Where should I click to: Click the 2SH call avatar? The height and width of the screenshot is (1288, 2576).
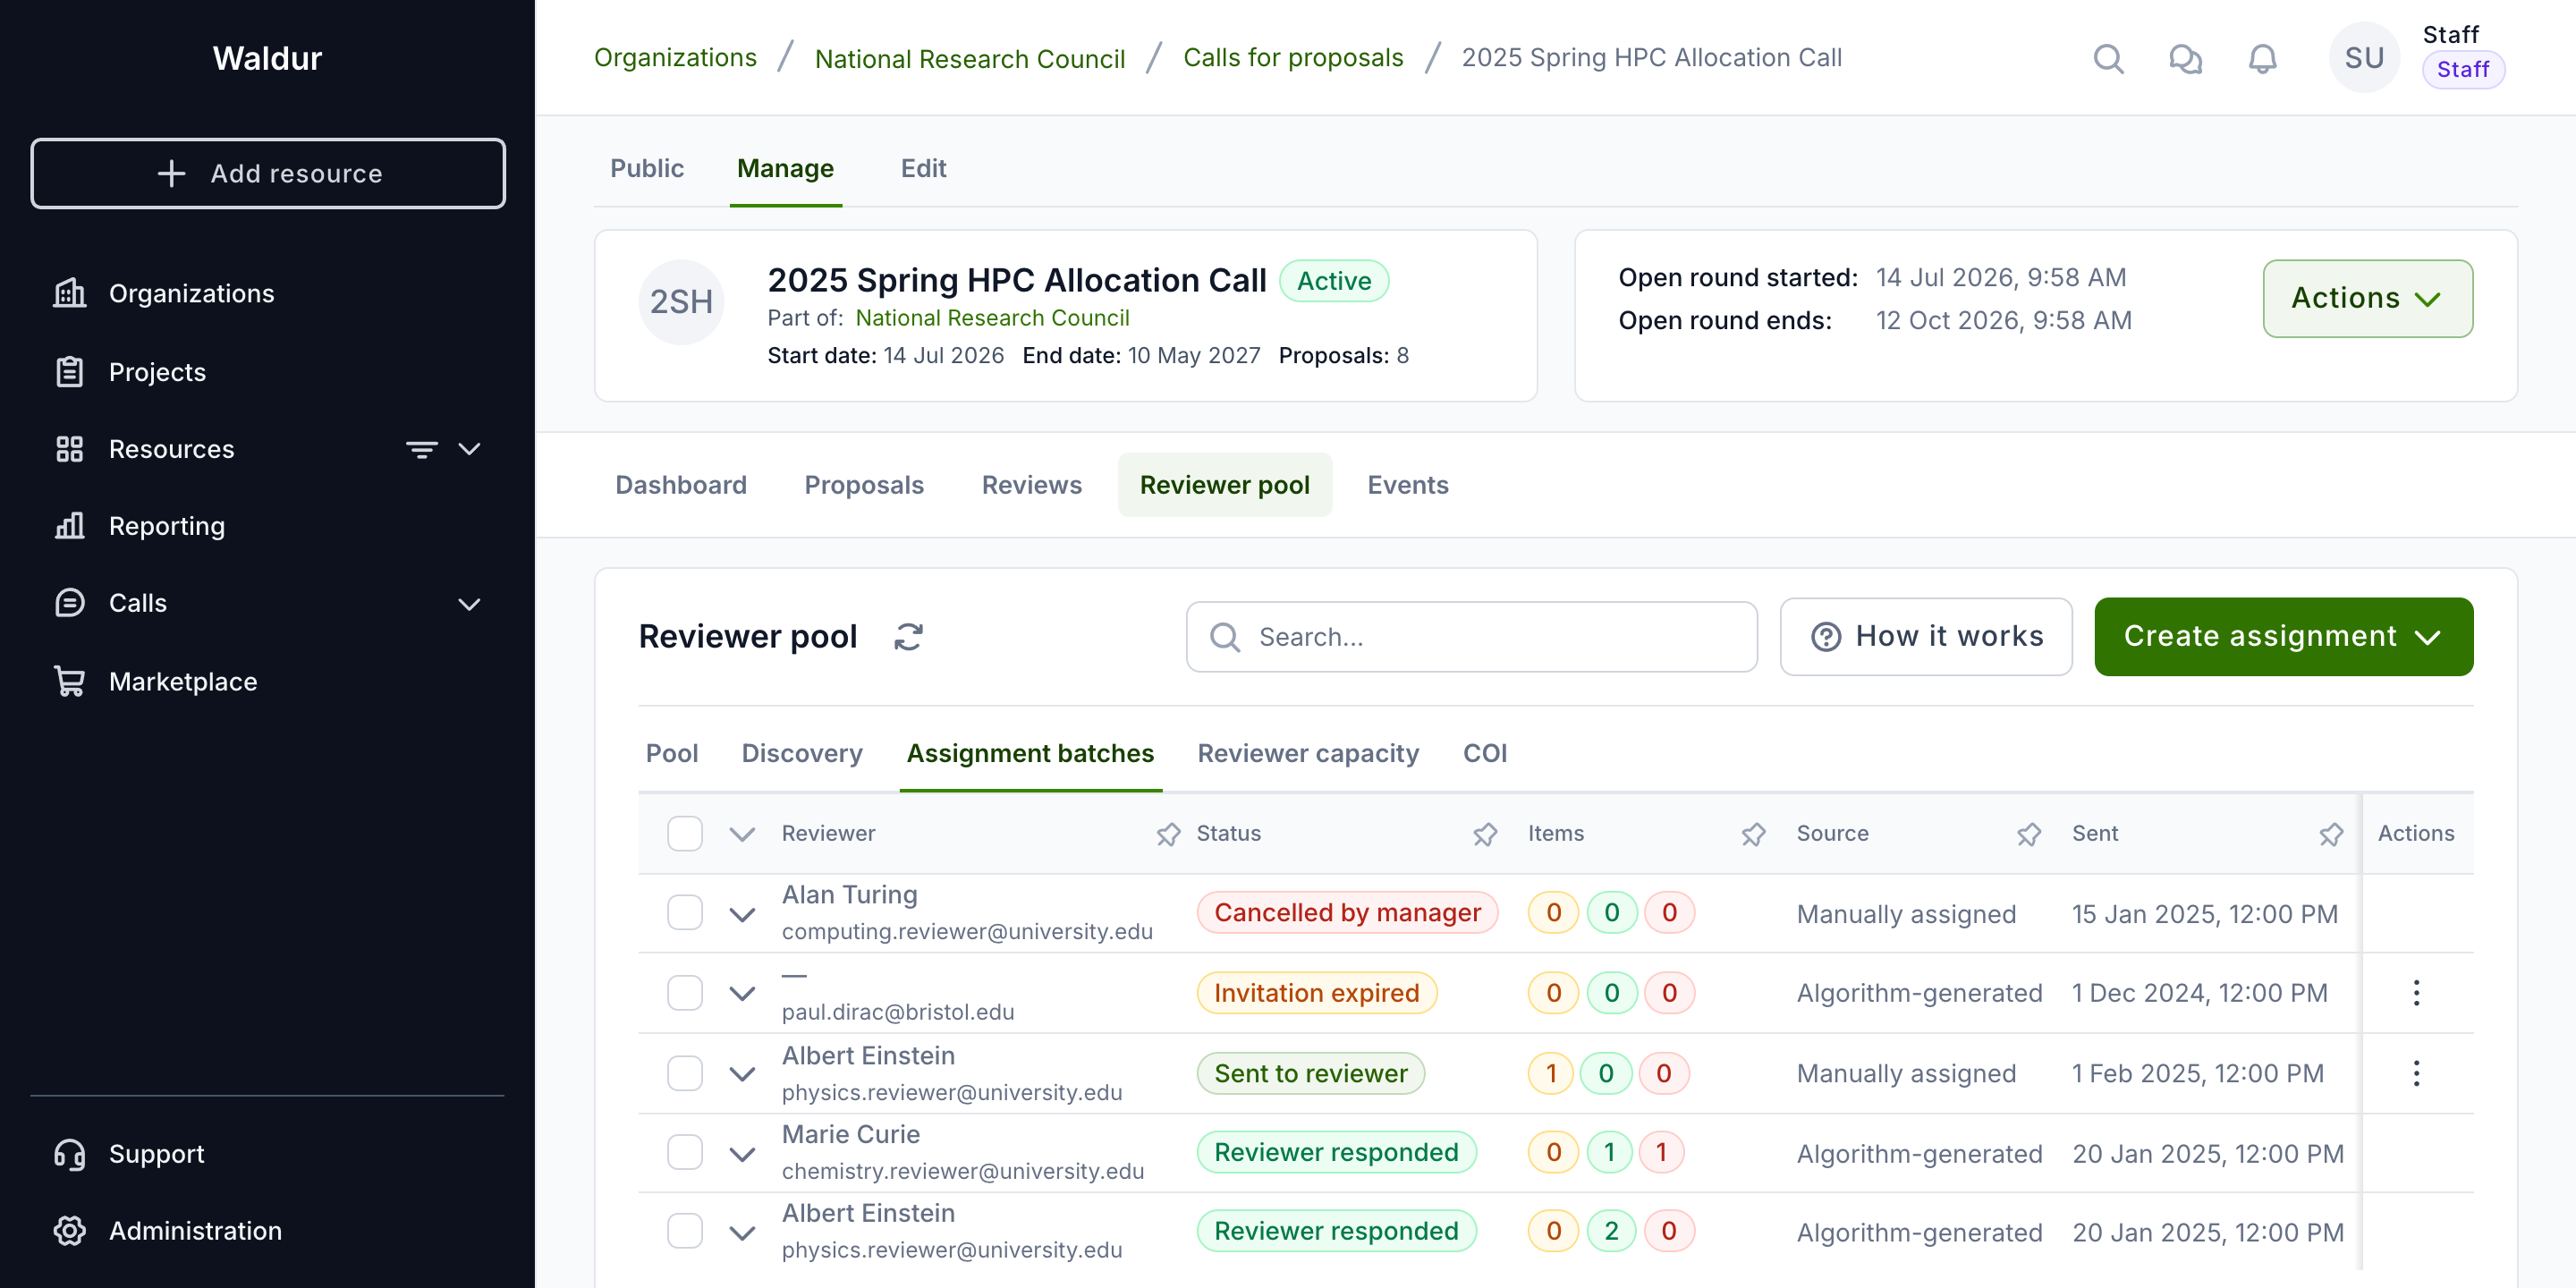click(681, 302)
